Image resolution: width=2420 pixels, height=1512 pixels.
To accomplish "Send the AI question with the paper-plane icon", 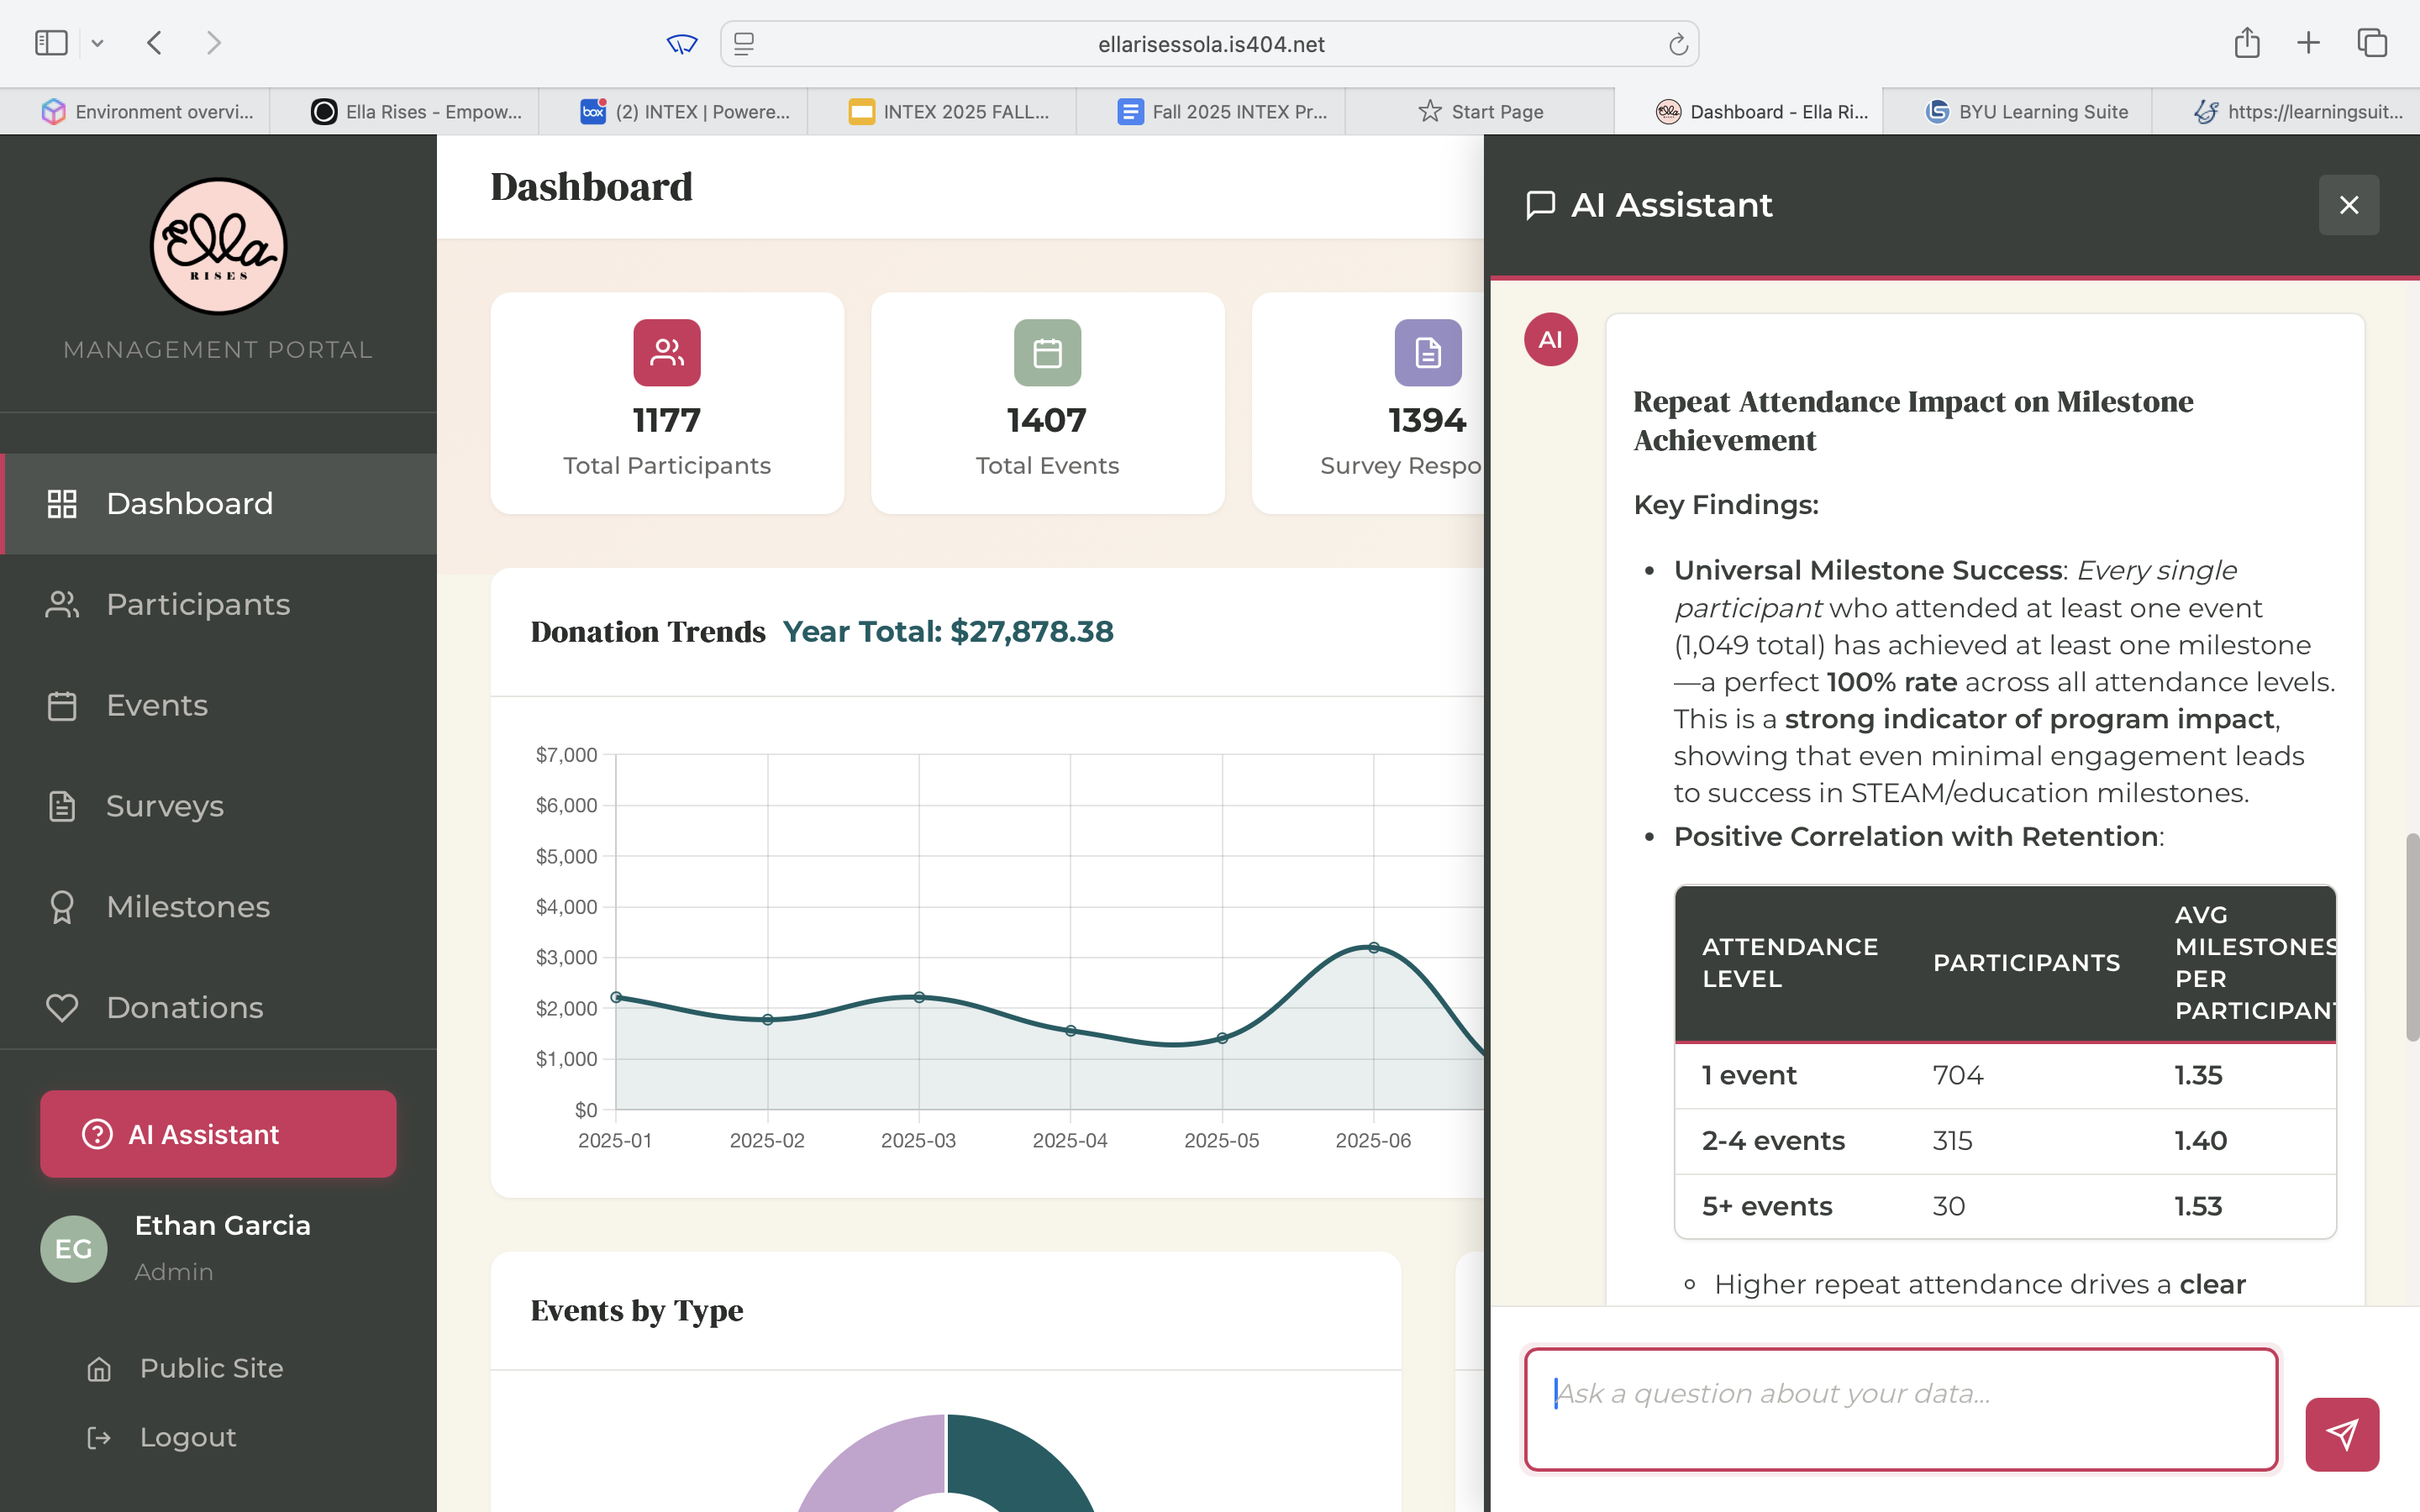I will point(2343,1434).
